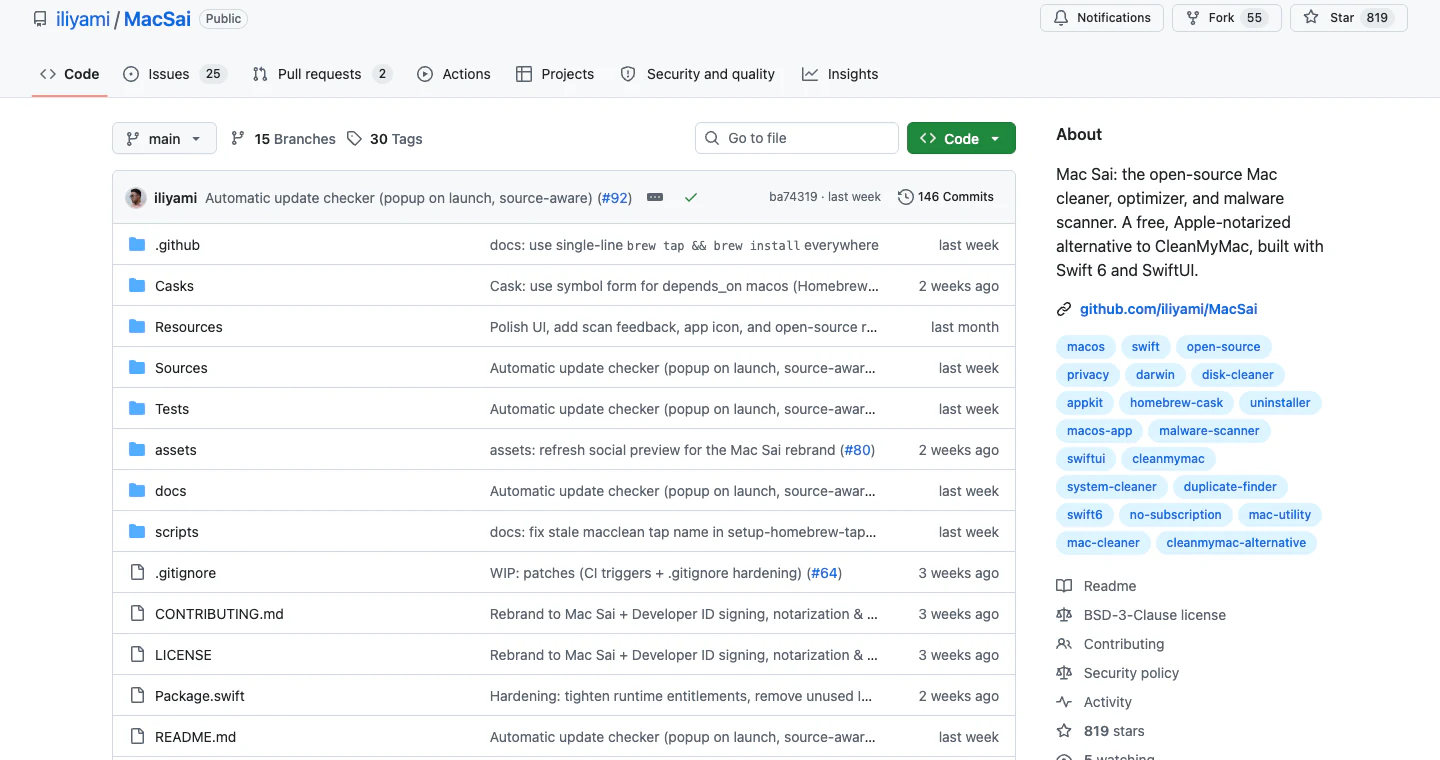Open the iliyami owner link
Image resolution: width=1440 pixels, height=760 pixels.
coord(85,19)
